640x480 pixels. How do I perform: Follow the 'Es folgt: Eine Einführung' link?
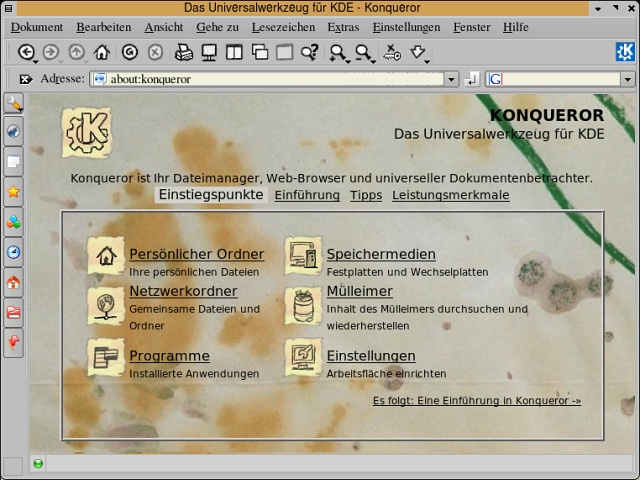click(477, 400)
